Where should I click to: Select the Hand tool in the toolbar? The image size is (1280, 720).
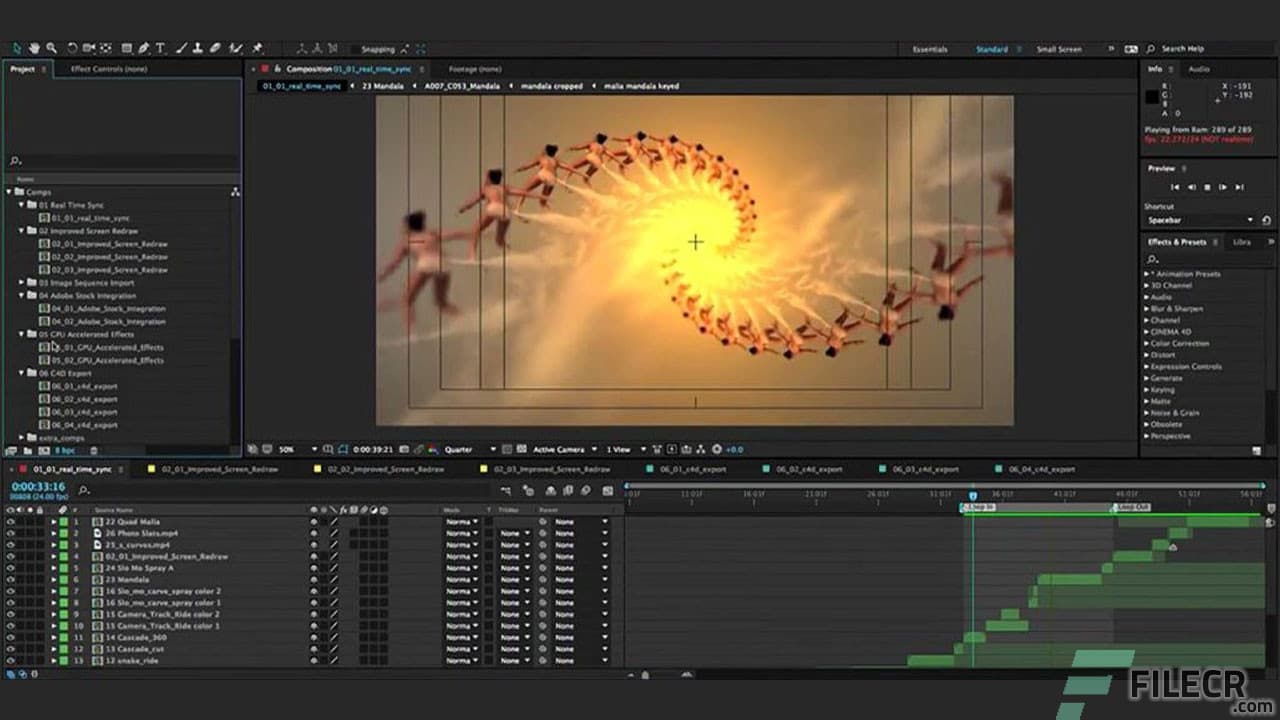tap(34, 48)
